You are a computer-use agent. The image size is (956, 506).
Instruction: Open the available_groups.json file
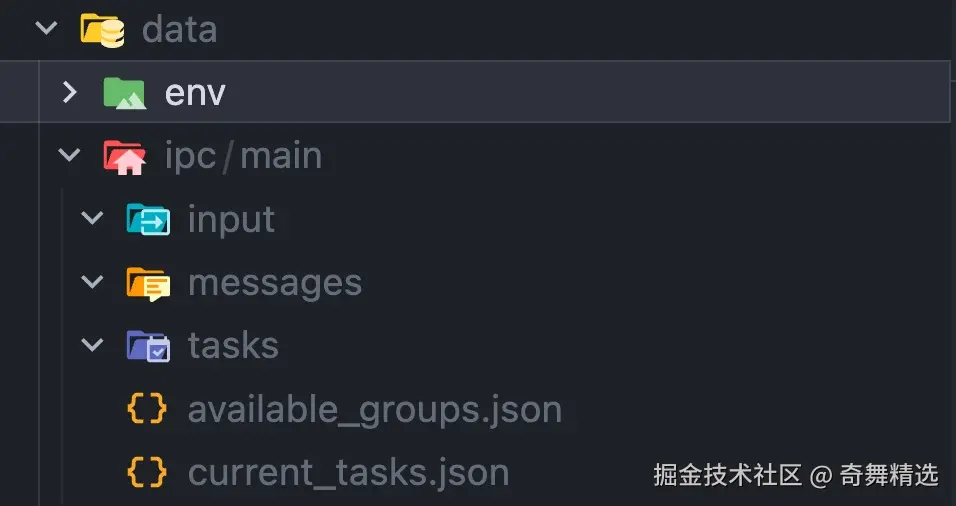point(374,409)
